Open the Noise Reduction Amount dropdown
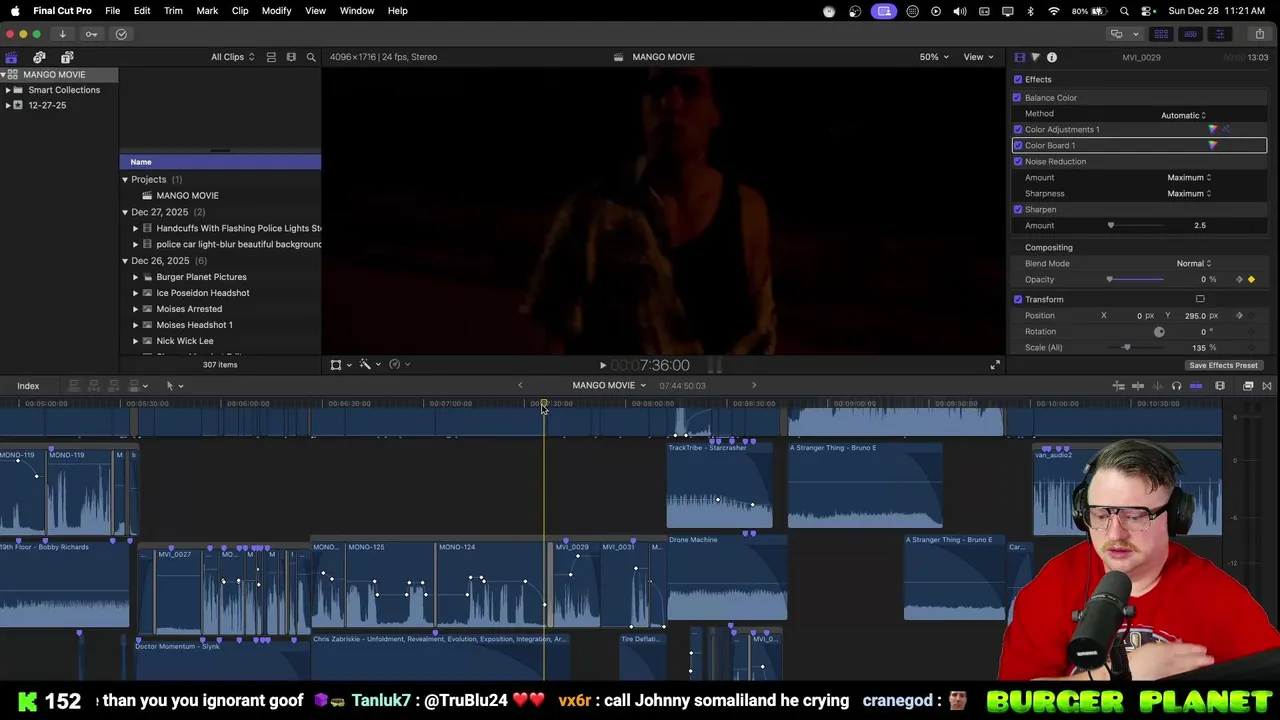Viewport: 1280px width, 720px height. pos(1189,177)
